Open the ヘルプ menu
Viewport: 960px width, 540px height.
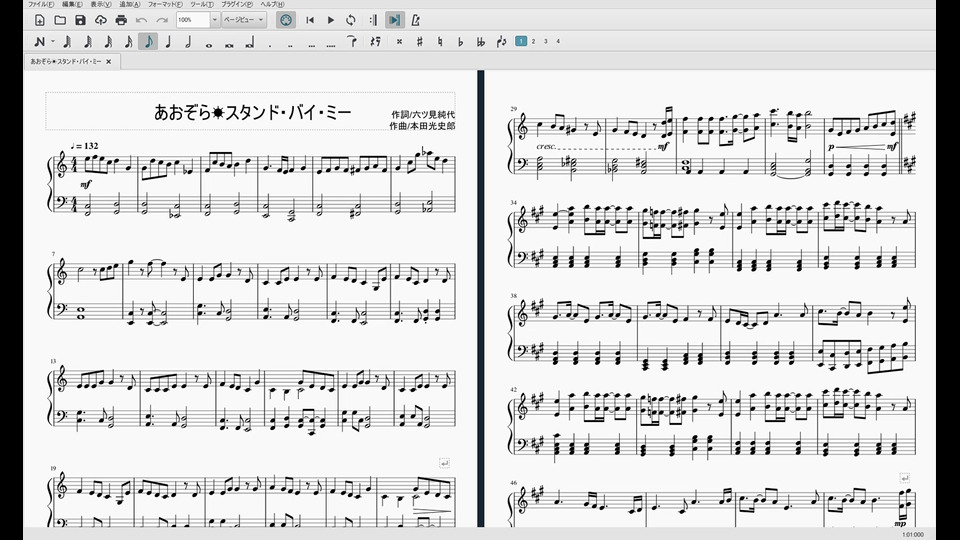[x=272, y=4]
